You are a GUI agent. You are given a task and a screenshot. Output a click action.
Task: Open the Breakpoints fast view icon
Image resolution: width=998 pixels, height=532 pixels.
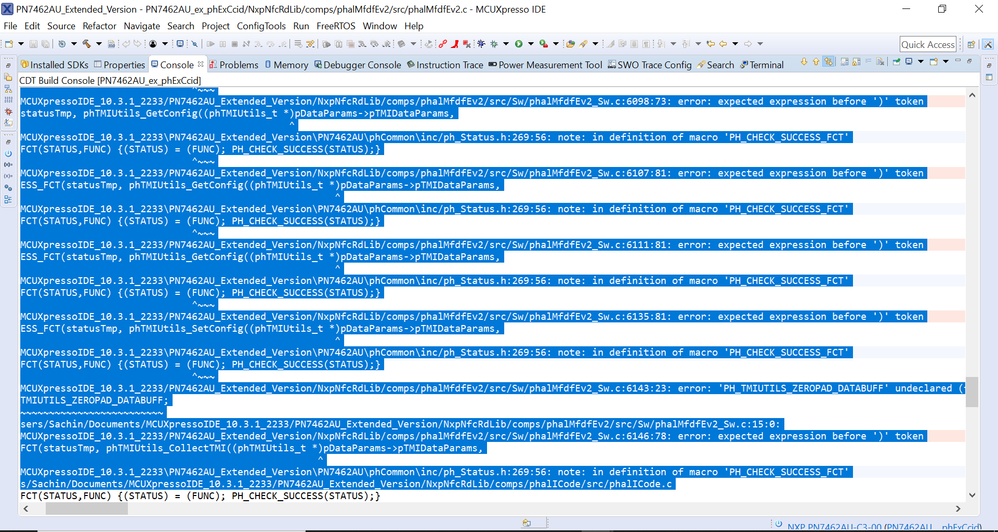pos(8,188)
